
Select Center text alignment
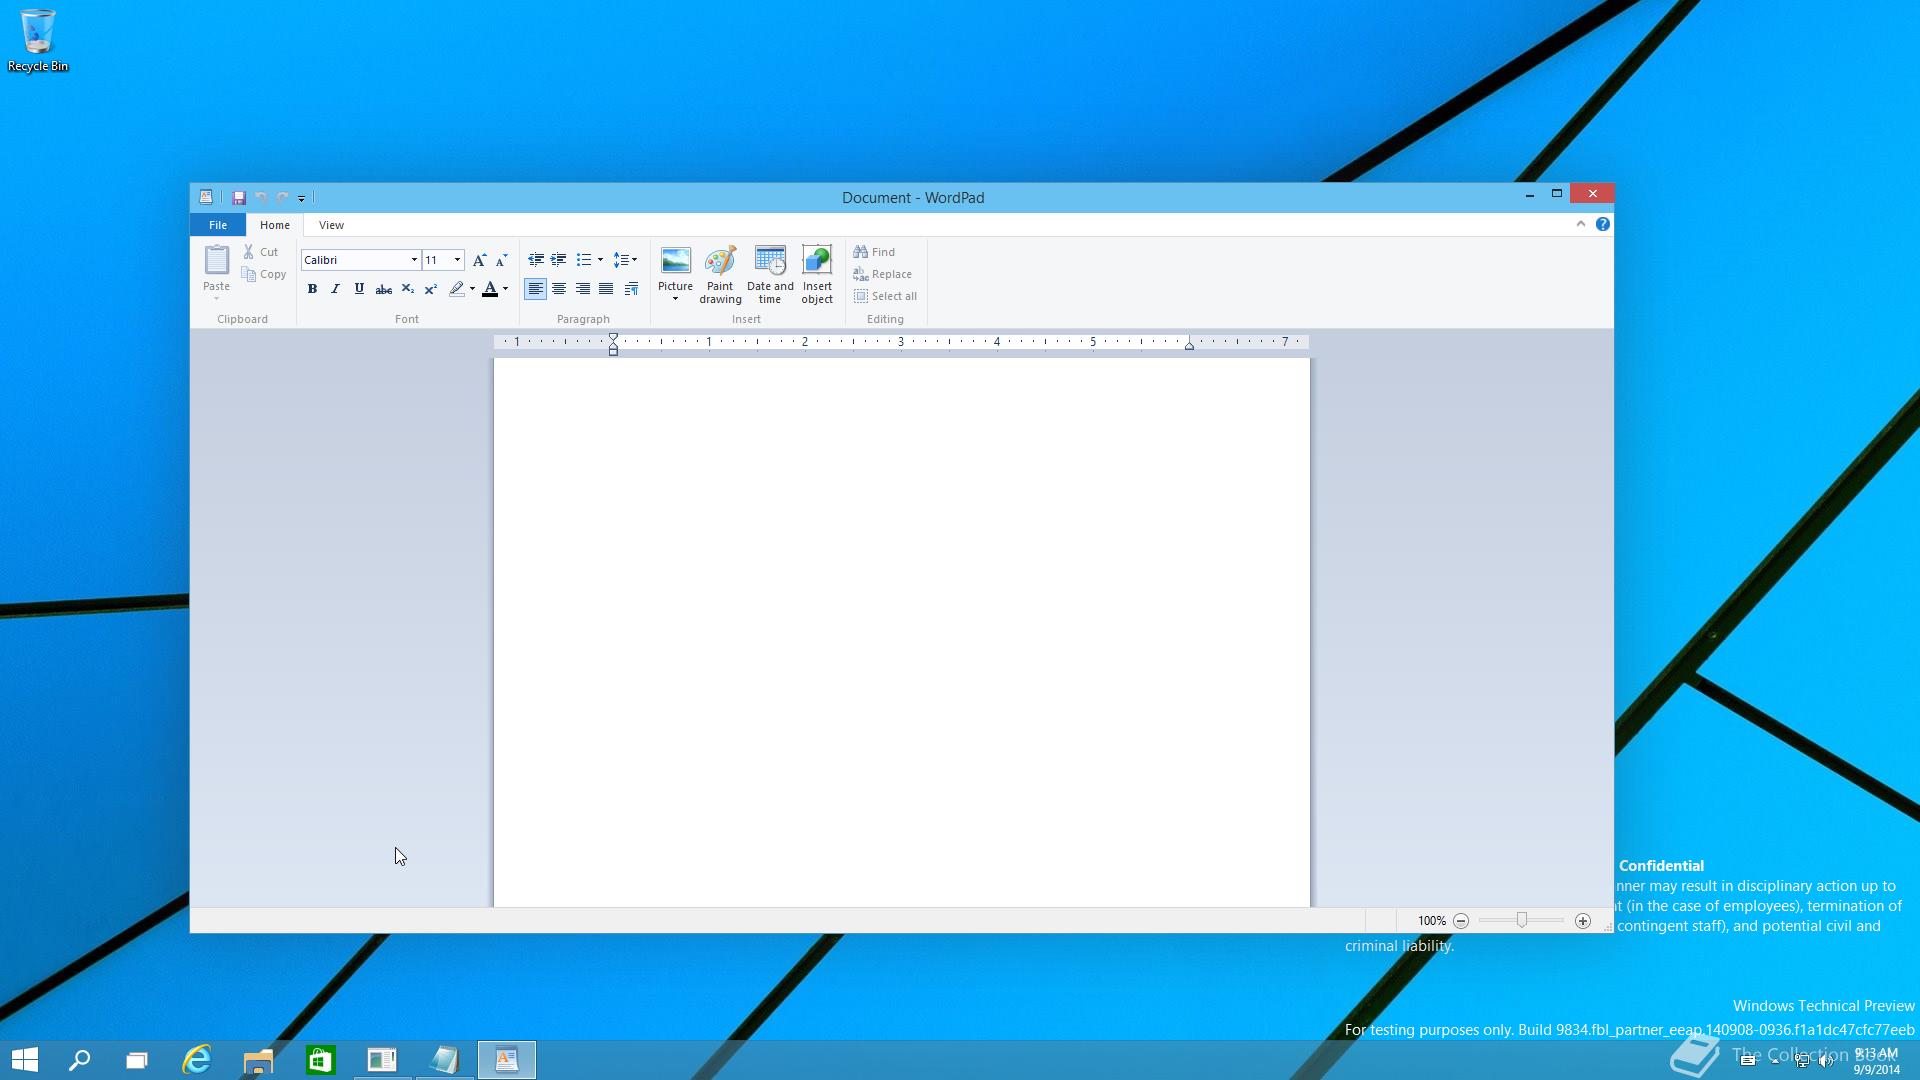coord(559,289)
